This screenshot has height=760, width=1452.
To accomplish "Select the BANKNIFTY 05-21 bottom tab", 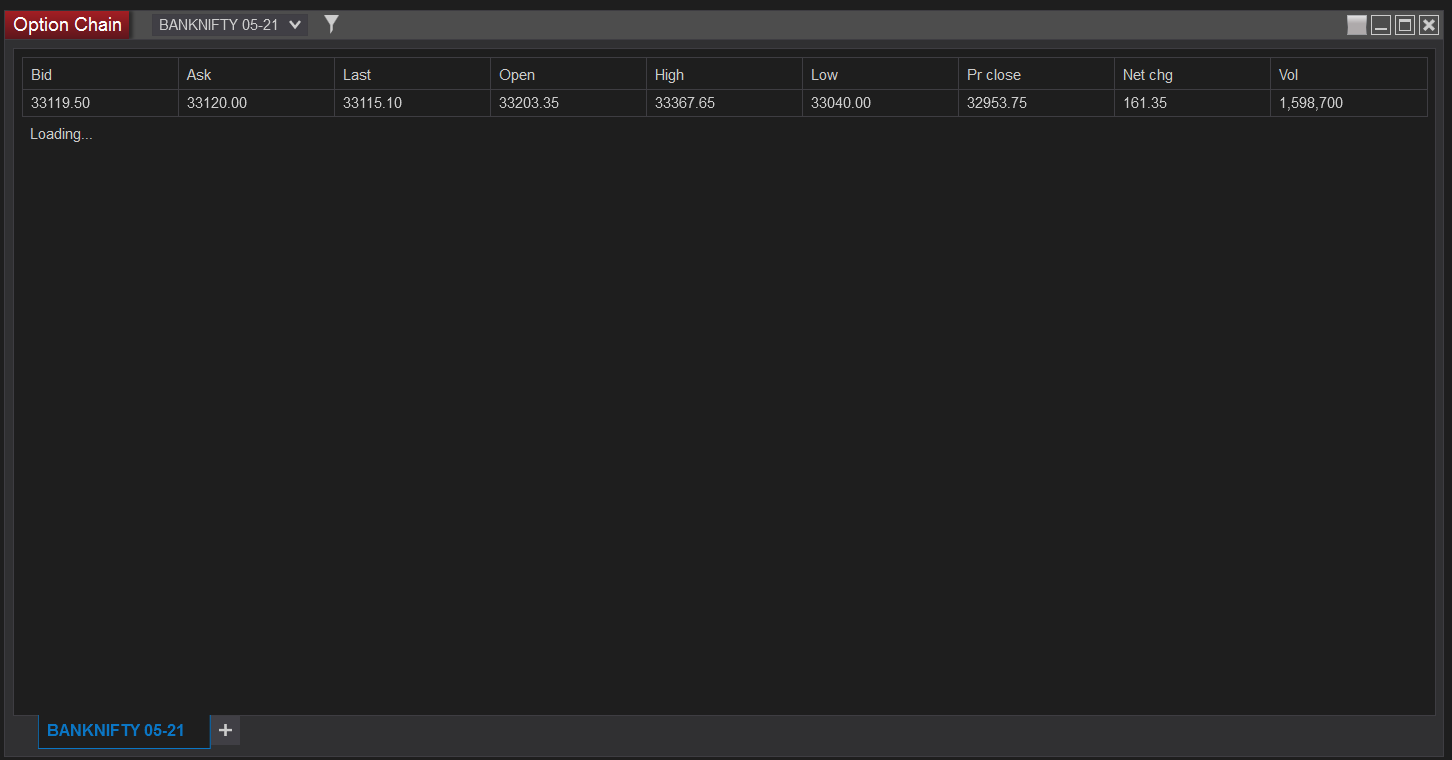I will [x=124, y=731].
